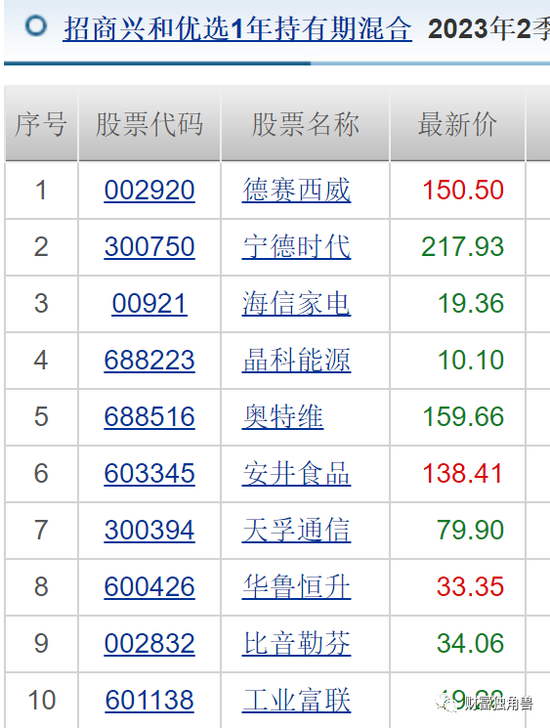Viewport: 550px width, 728px height.
Task: Click the 股票名称 column header
Action: pos(305,124)
